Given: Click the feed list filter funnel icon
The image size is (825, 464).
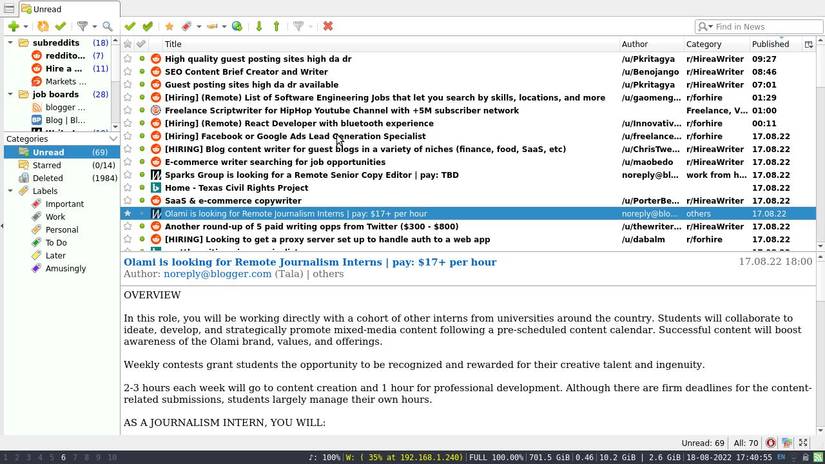Looking at the screenshot, I should pos(82,26).
